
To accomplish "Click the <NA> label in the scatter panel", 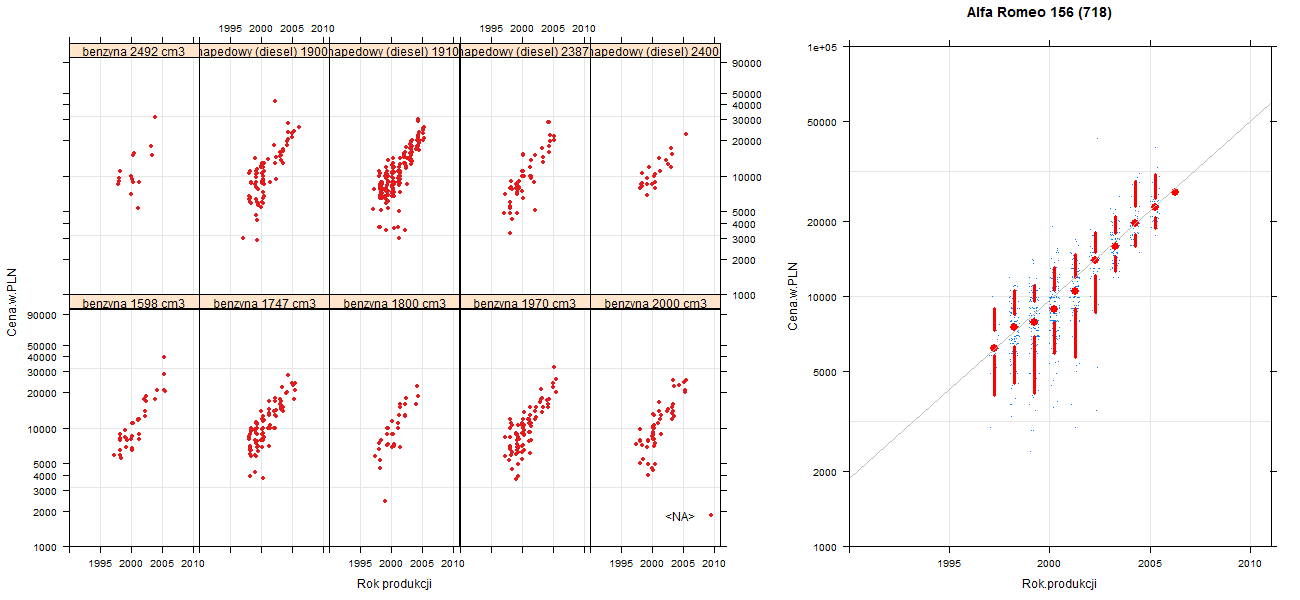I will click(x=680, y=516).
